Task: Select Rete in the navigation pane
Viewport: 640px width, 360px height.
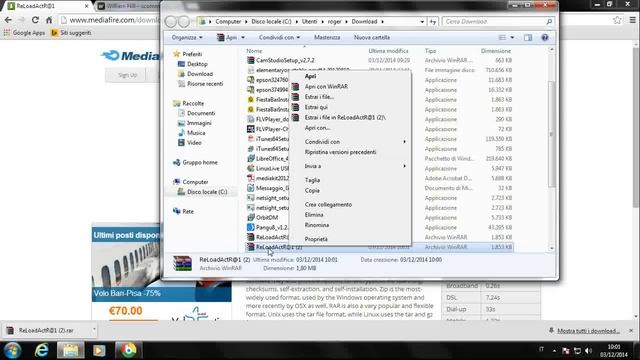Action: pyautogui.click(x=188, y=211)
